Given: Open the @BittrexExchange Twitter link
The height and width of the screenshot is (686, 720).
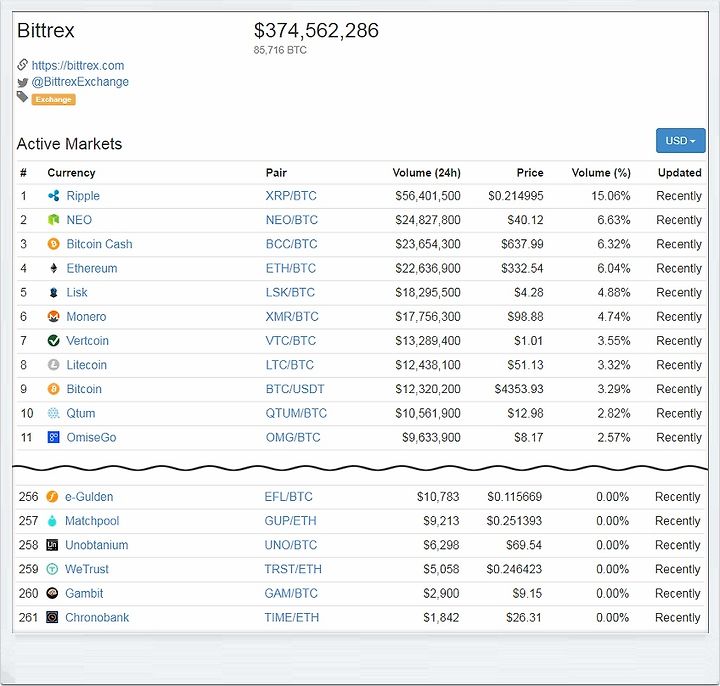Looking at the screenshot, I should 80,82.
